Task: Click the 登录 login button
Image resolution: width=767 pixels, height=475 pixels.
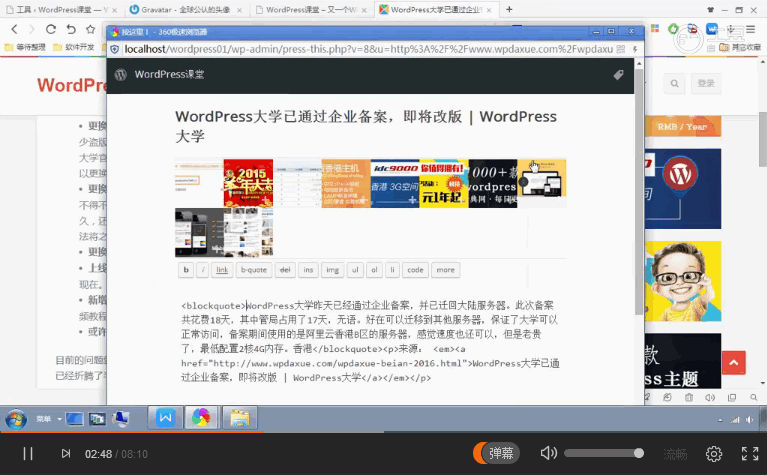Action: coord(706,84)
